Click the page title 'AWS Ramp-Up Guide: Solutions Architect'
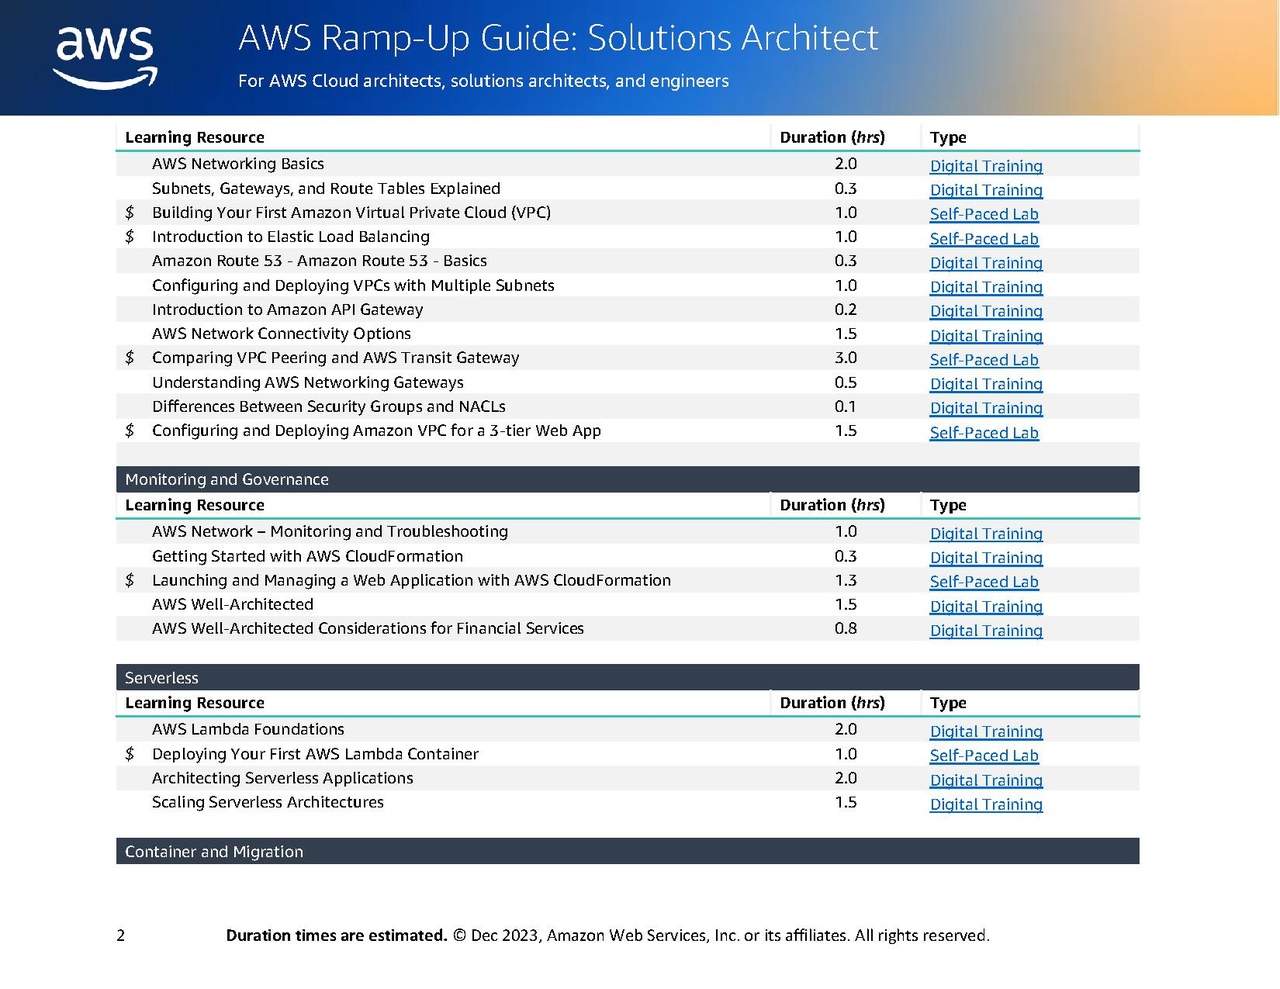This screenshot has height=989, width=1280. [558, 38]
